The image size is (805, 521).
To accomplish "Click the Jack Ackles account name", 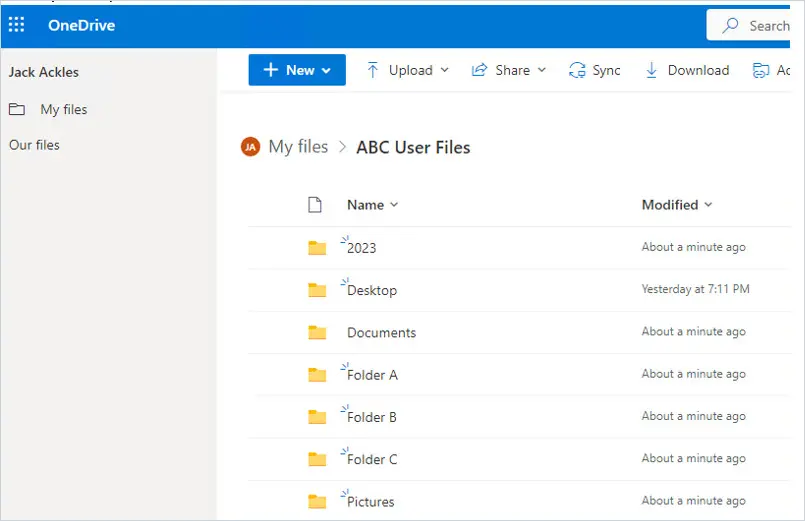I will pyautogui.click(x=44, y=72).
